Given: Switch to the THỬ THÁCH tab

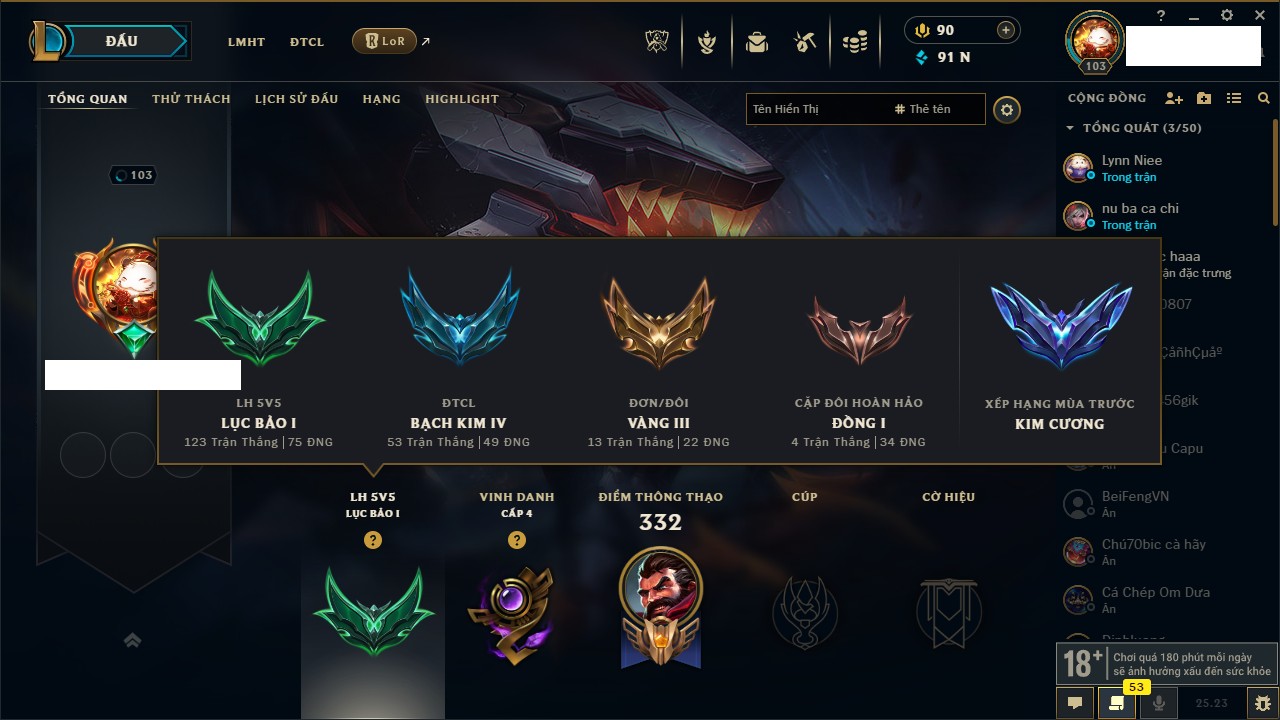Looking at the screenshot, I should click(x=191, y=99).
